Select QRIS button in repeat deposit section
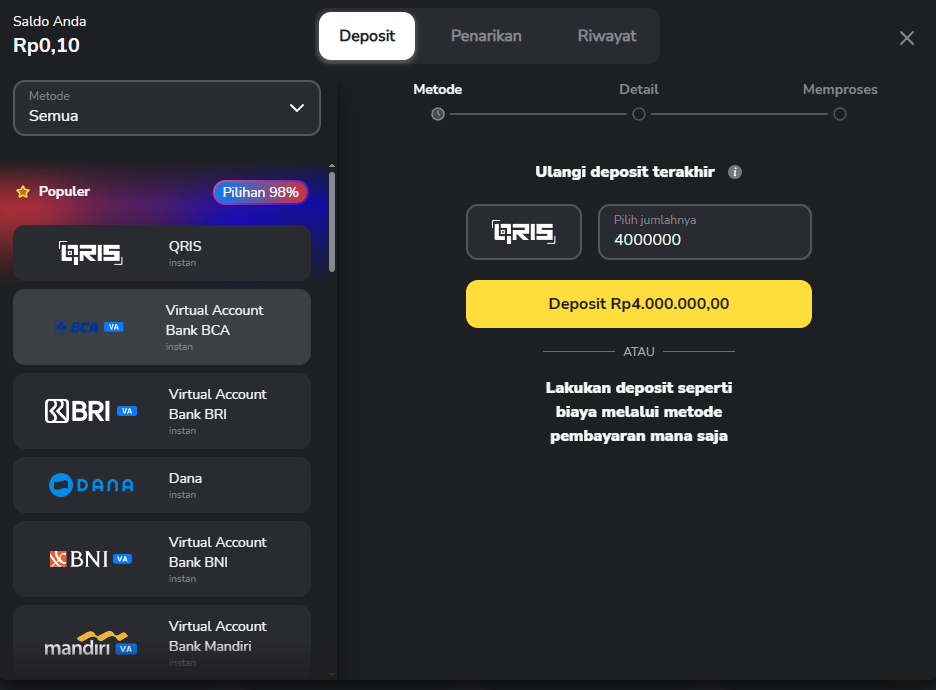Screen dimensions: 936x690 pos(524,232)
